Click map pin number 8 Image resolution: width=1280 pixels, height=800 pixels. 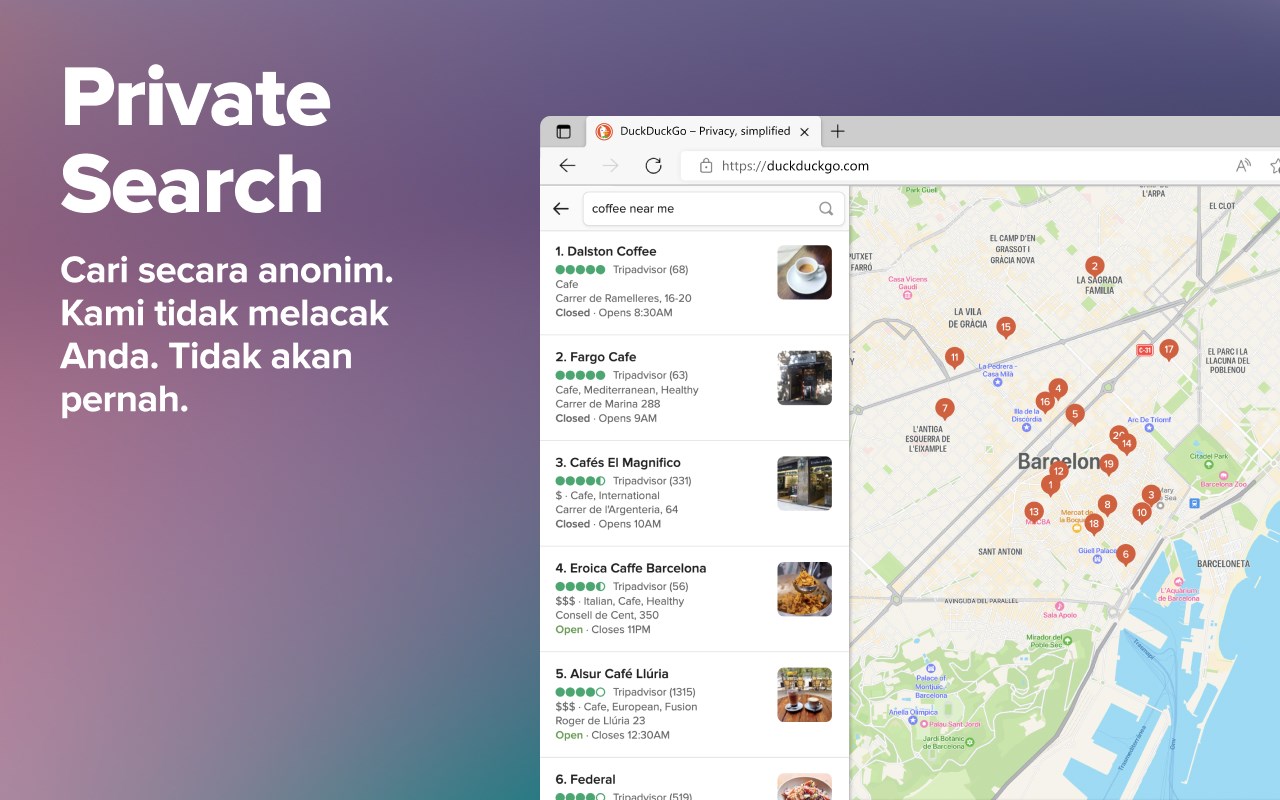click(x=1106, y=506)
